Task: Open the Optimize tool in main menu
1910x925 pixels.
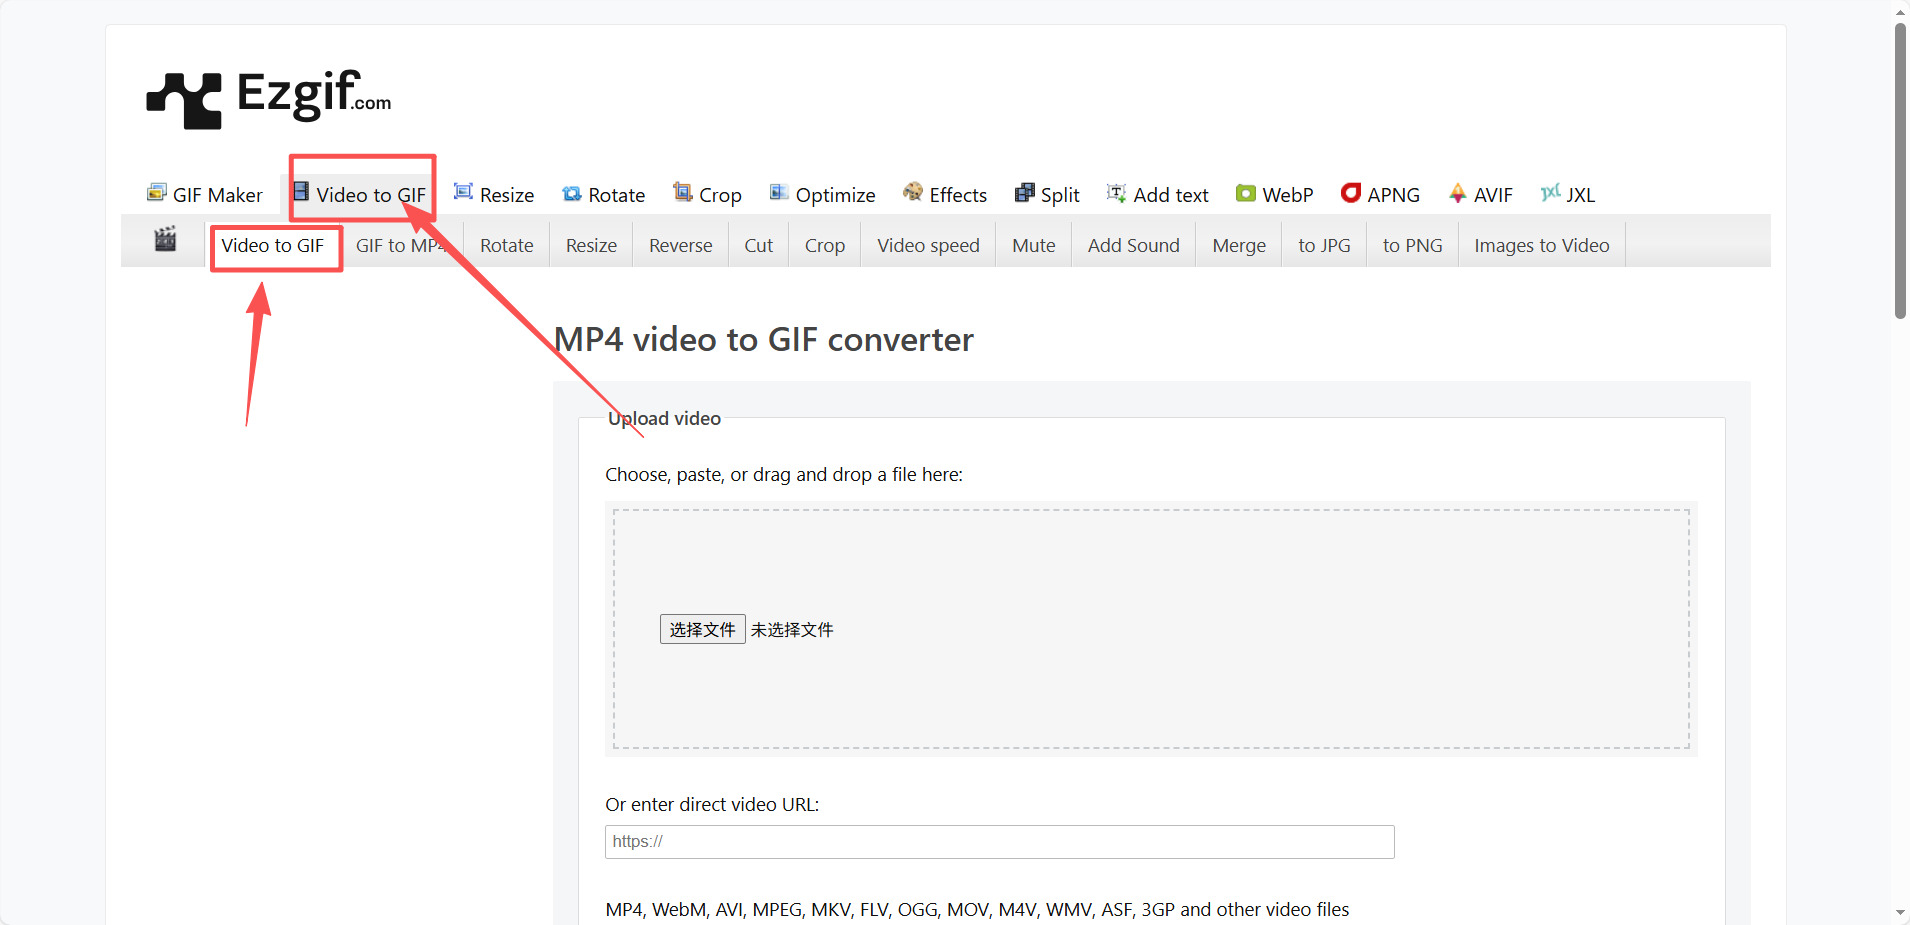Action: pyautogui.click(x=822, y=195)
